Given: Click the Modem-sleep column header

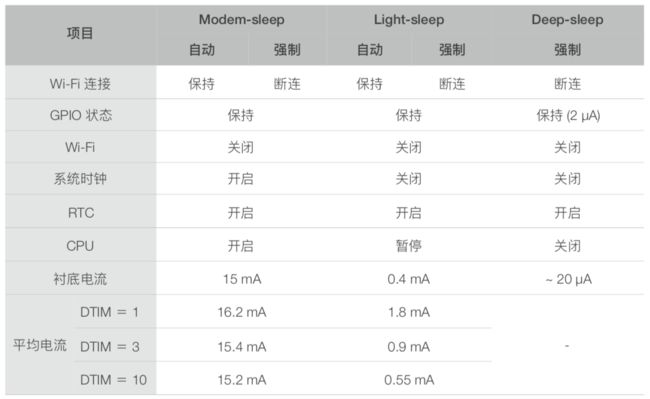Looking at the screenshot, I should (242, 19).
